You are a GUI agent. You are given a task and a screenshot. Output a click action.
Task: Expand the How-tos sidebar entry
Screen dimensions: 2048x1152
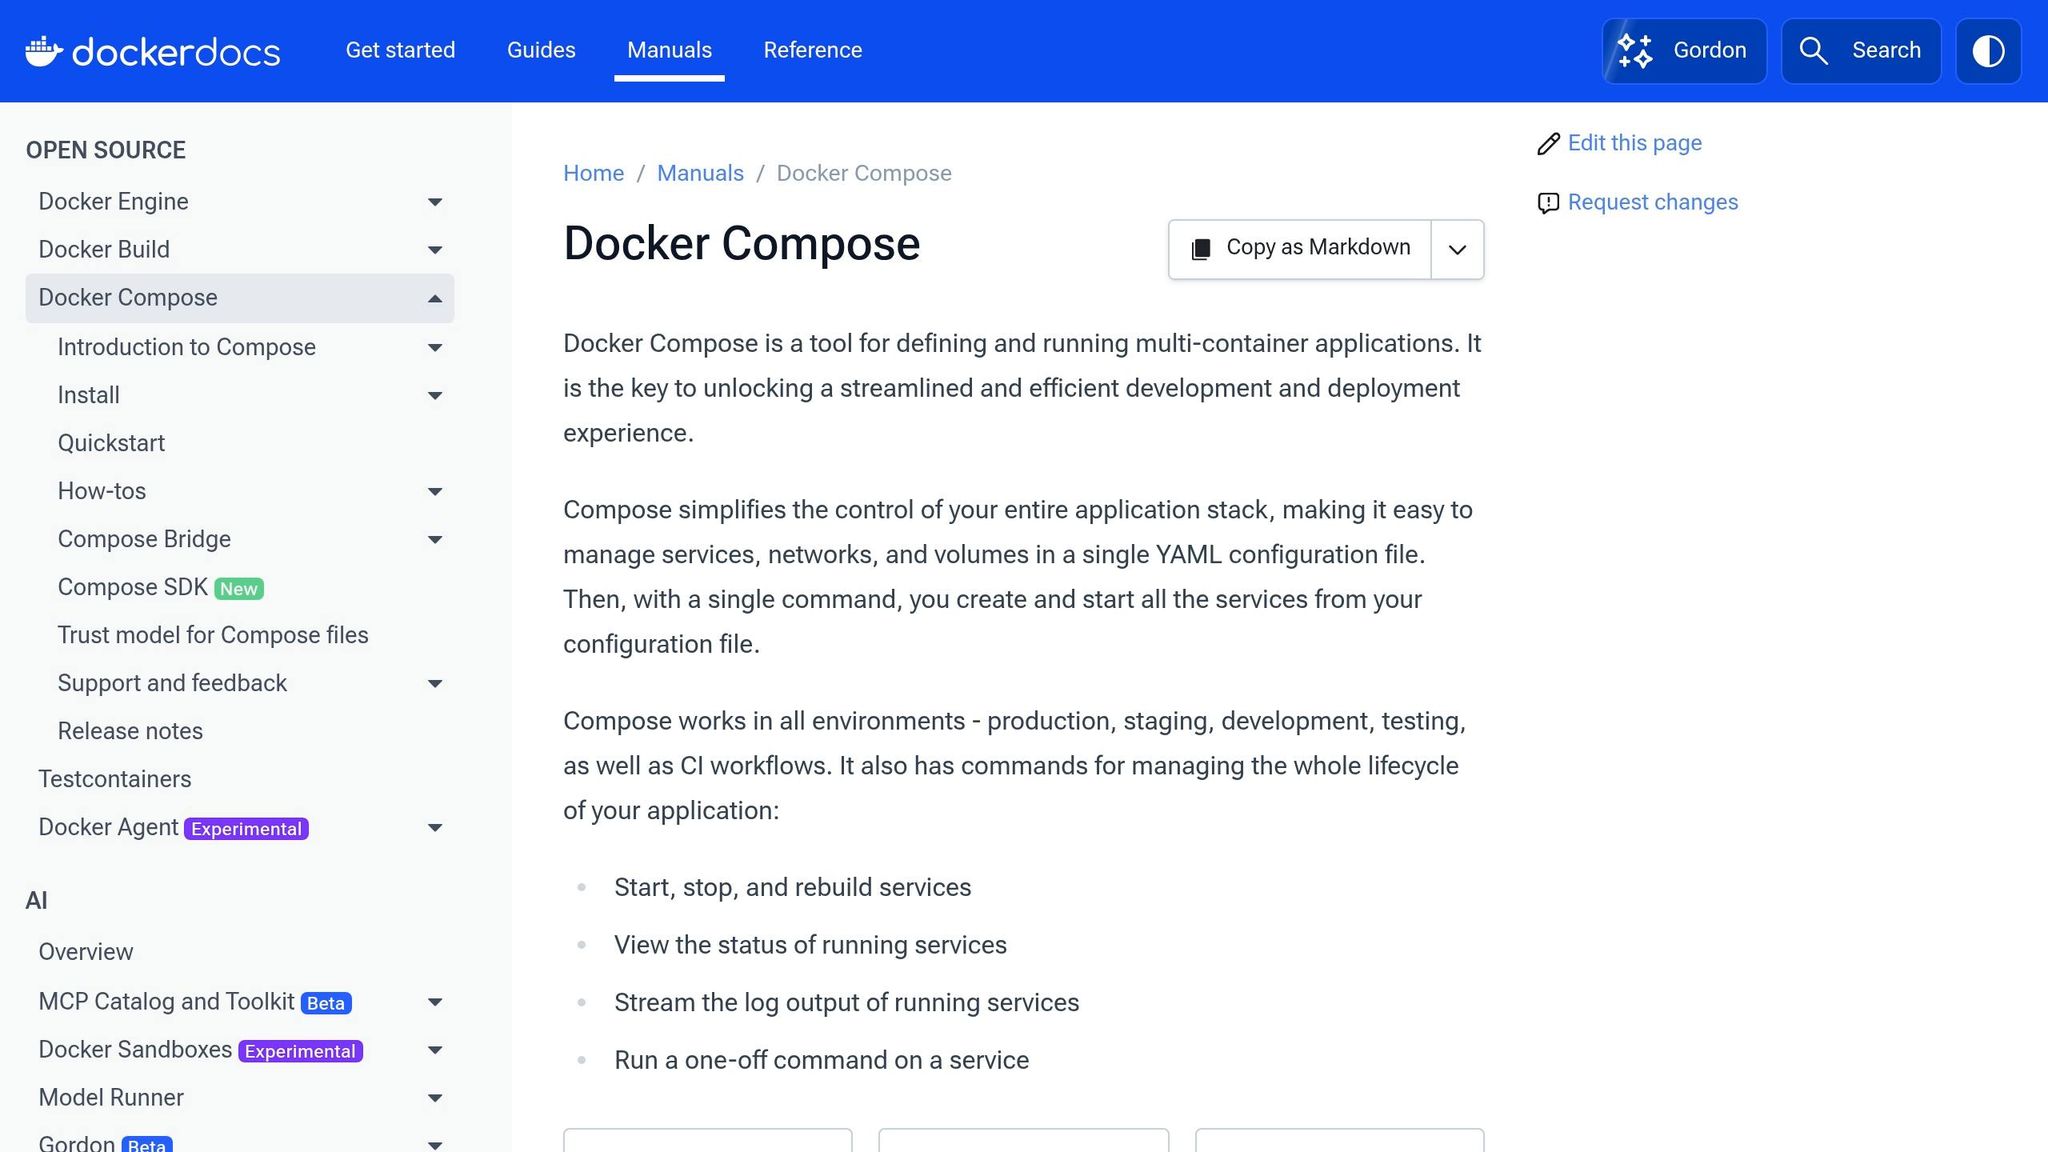click(434, 491)
